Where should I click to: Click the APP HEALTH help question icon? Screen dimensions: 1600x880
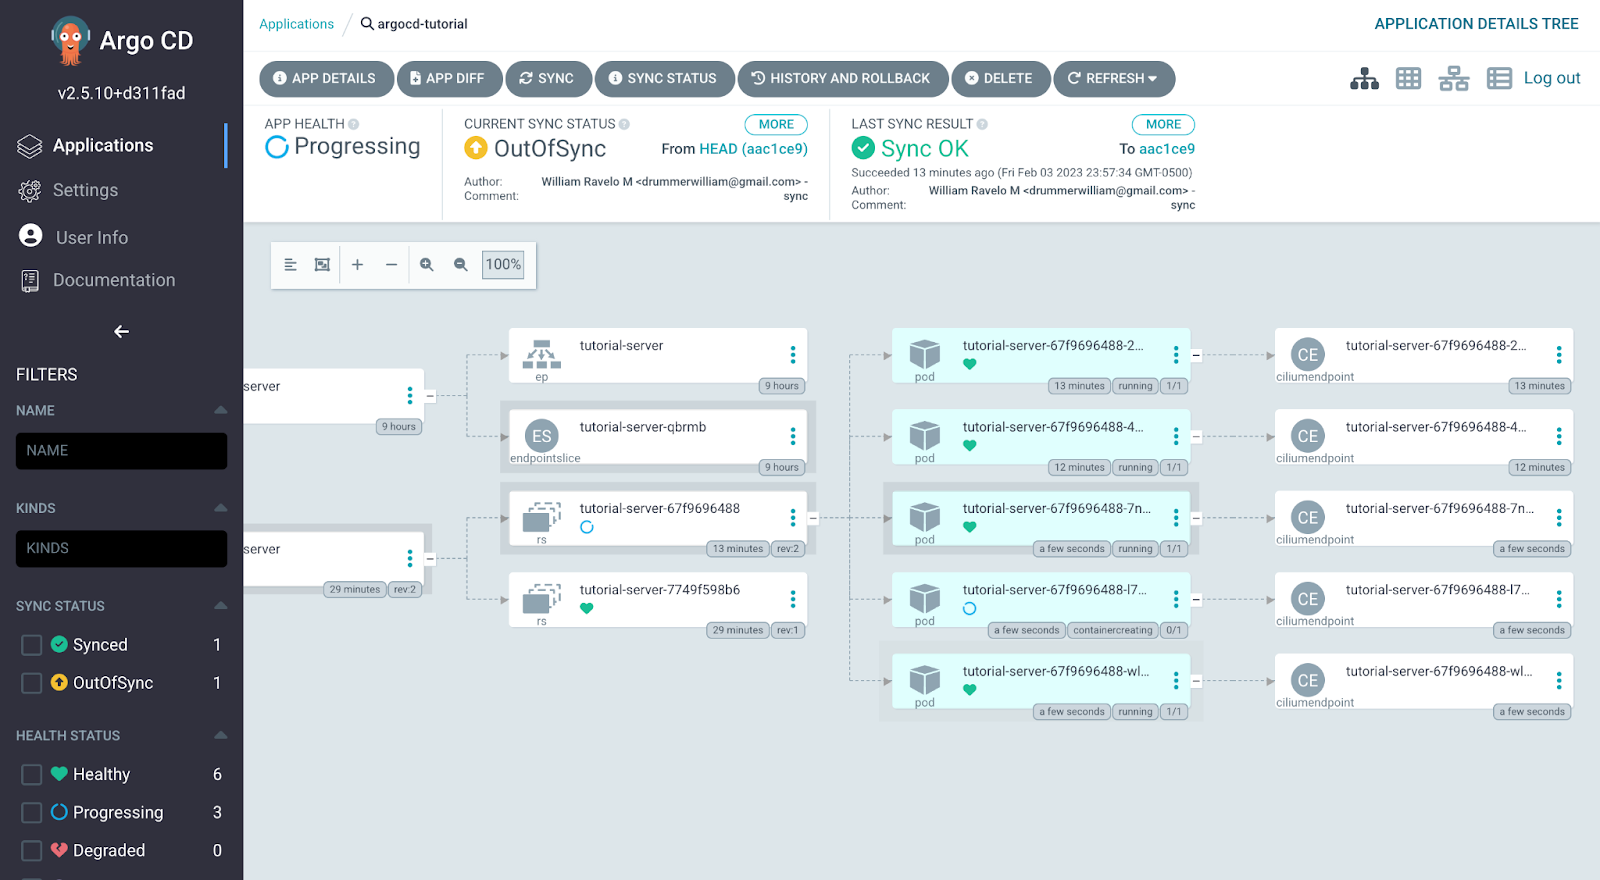[x=353, y=125]
